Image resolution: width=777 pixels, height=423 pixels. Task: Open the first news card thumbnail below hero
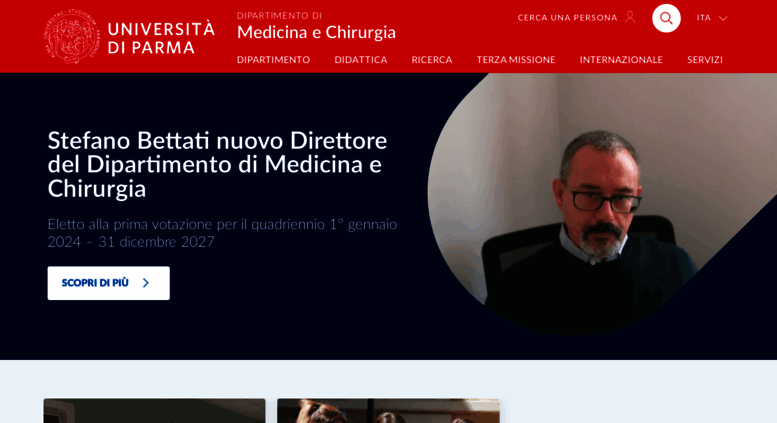pos(155,411)
